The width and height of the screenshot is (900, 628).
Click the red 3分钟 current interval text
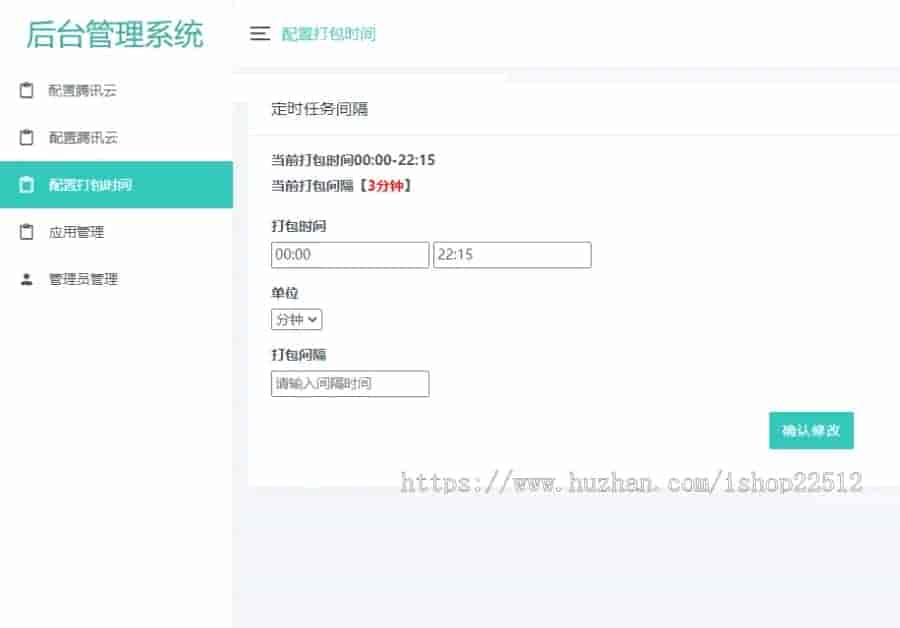(385, 185)
